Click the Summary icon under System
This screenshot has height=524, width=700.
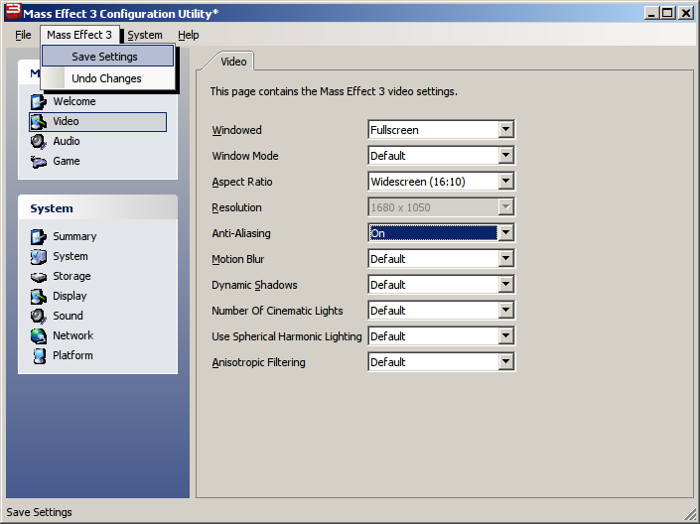point(38,237)
